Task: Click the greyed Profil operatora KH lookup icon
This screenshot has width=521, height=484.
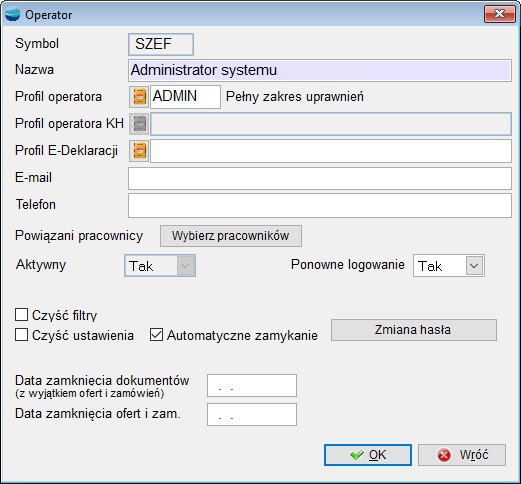Action: pos(139,124)
